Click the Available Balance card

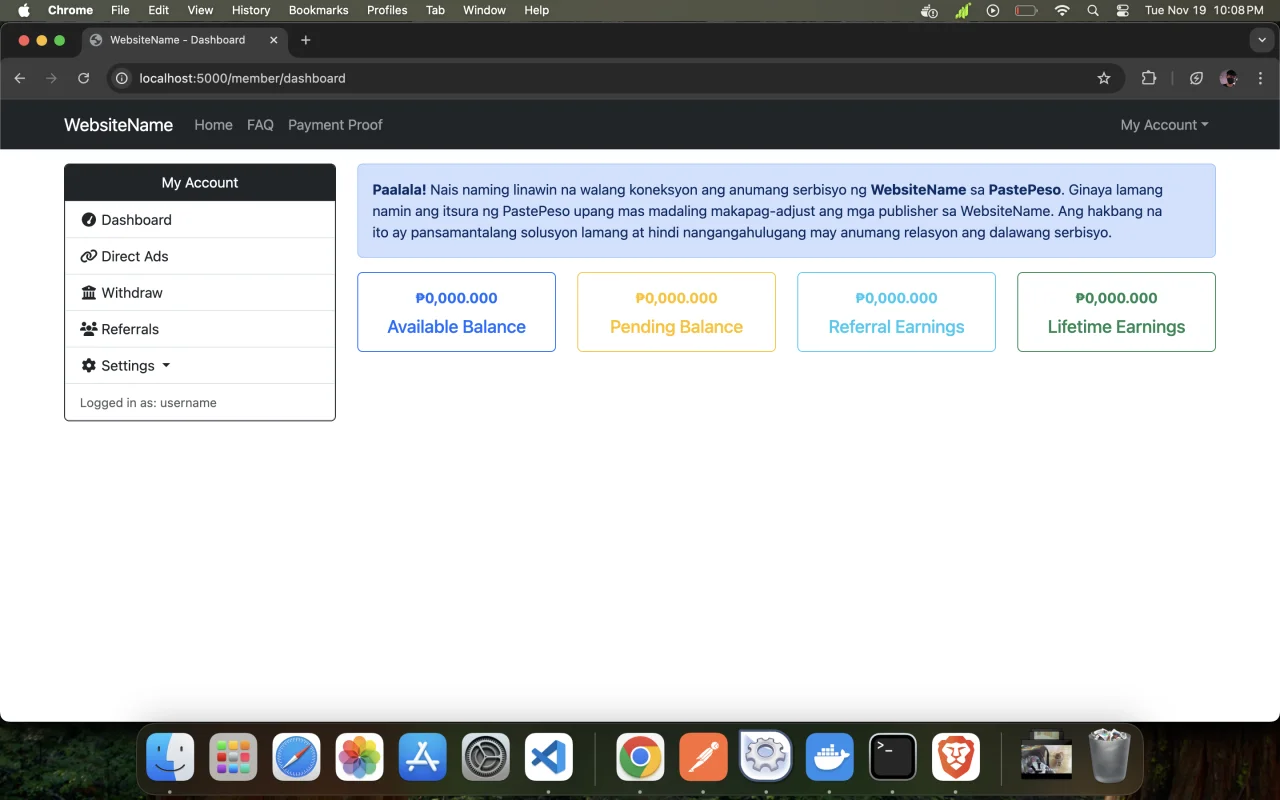pyautogui.click(x=456, y=312)
